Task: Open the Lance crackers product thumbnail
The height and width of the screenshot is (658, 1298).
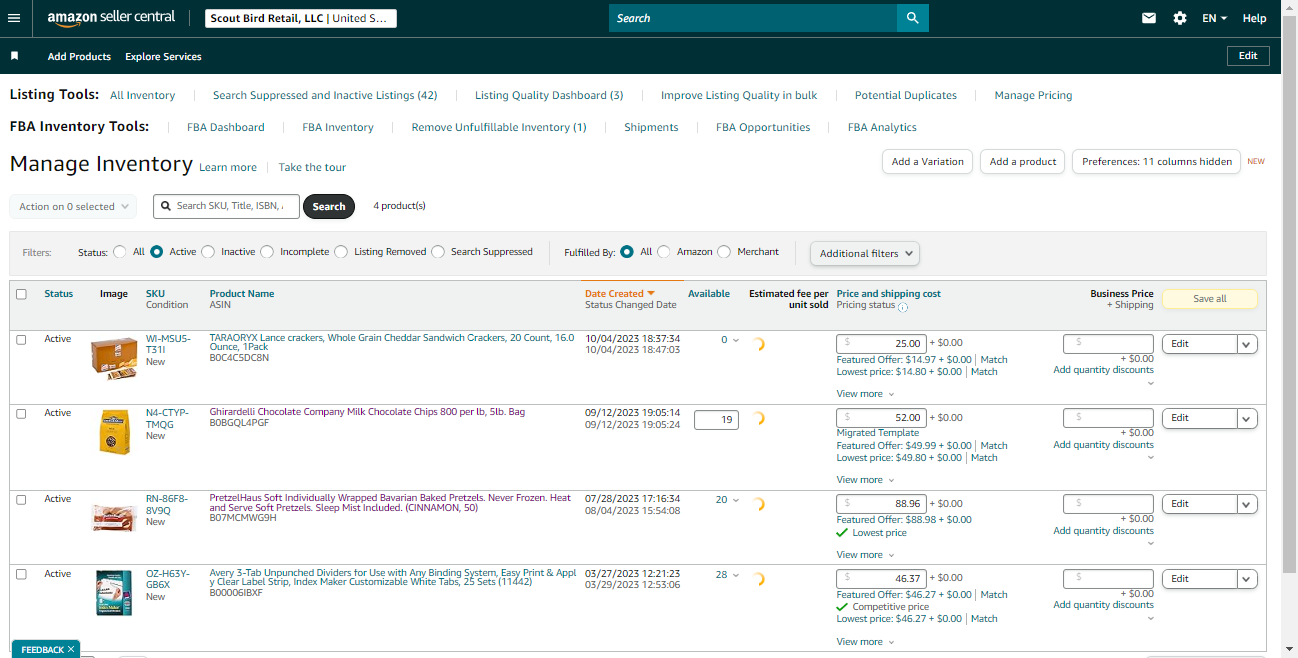Action: click(114, 357)
